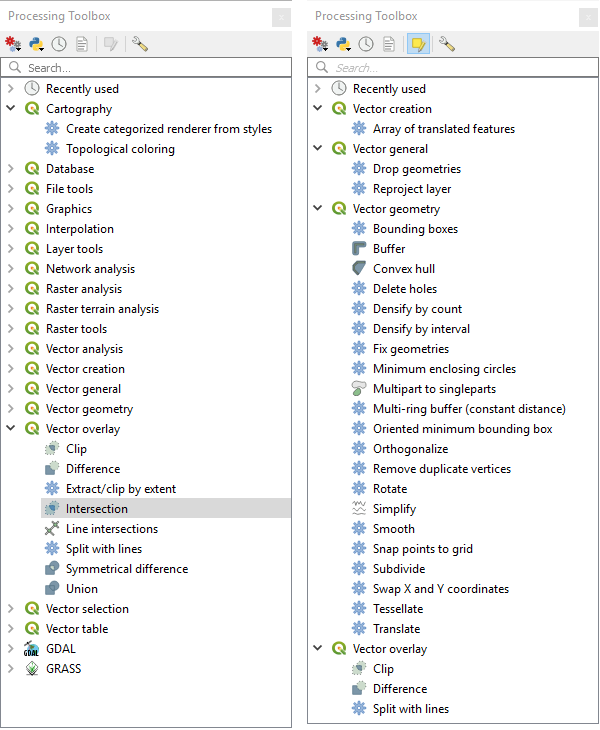This screenshot has width=600, height=730.
Task: Toggle highlighted Edit Features In-Place button, right toolbox
Action: 417,44
